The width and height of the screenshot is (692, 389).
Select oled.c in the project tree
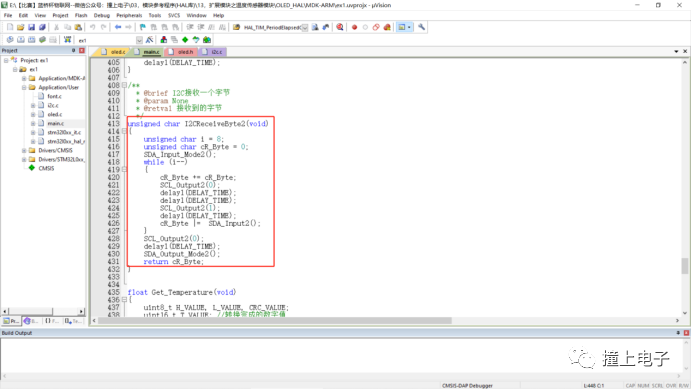pos(55,114)
